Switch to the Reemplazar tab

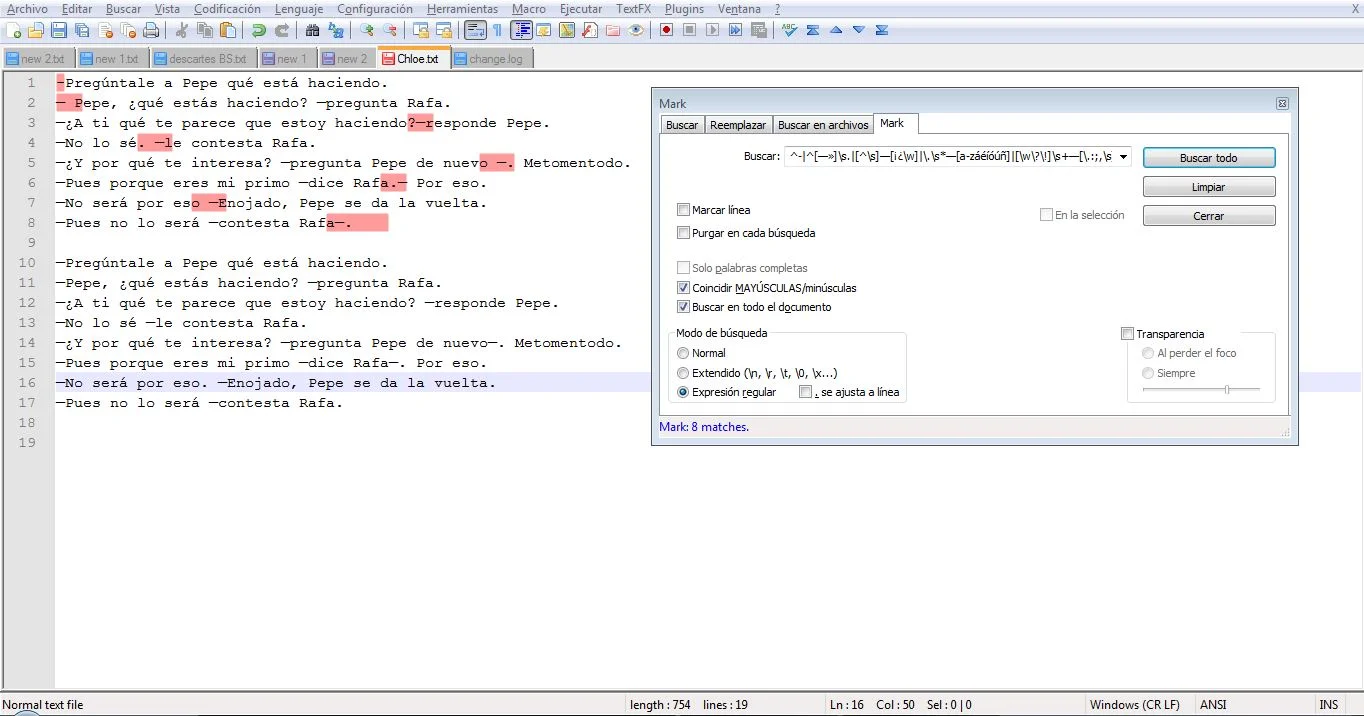[738, 125]
